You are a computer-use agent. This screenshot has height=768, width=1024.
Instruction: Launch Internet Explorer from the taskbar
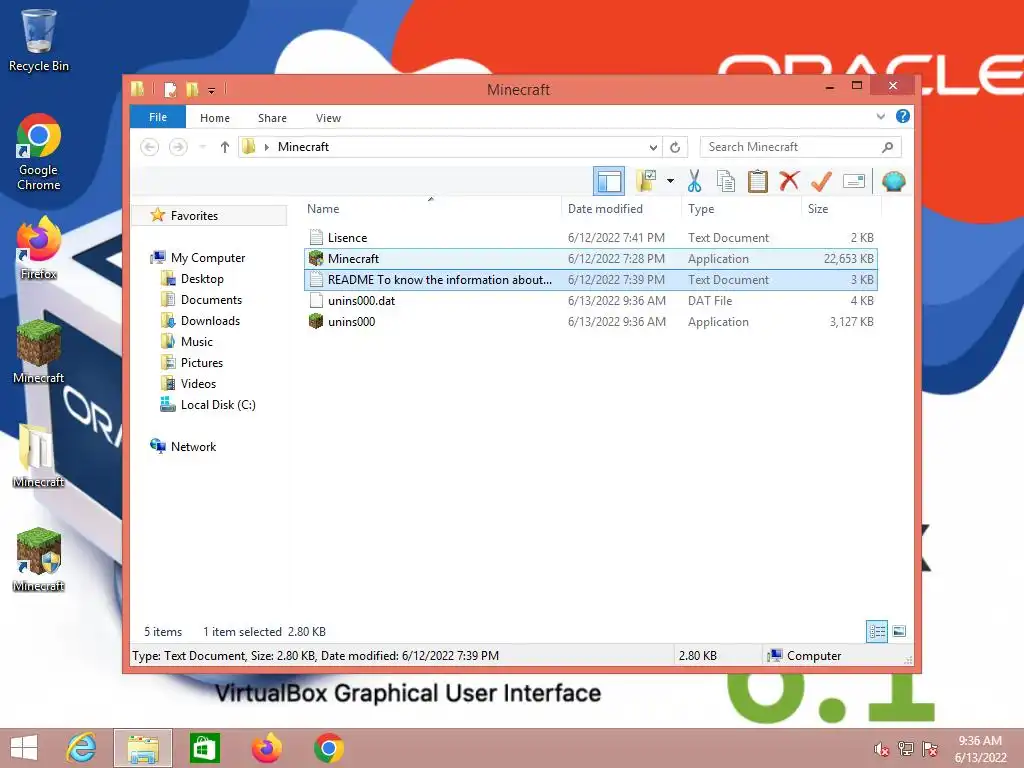(x=82, y=748)
